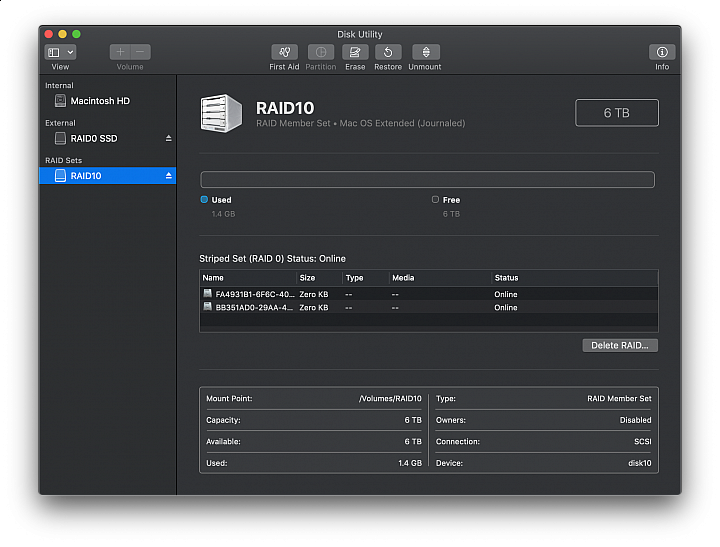This screenshot has height=547, width=720.
Task: Click the RAID10 sidebar disk icon
Action: click(x=60, y=175)
